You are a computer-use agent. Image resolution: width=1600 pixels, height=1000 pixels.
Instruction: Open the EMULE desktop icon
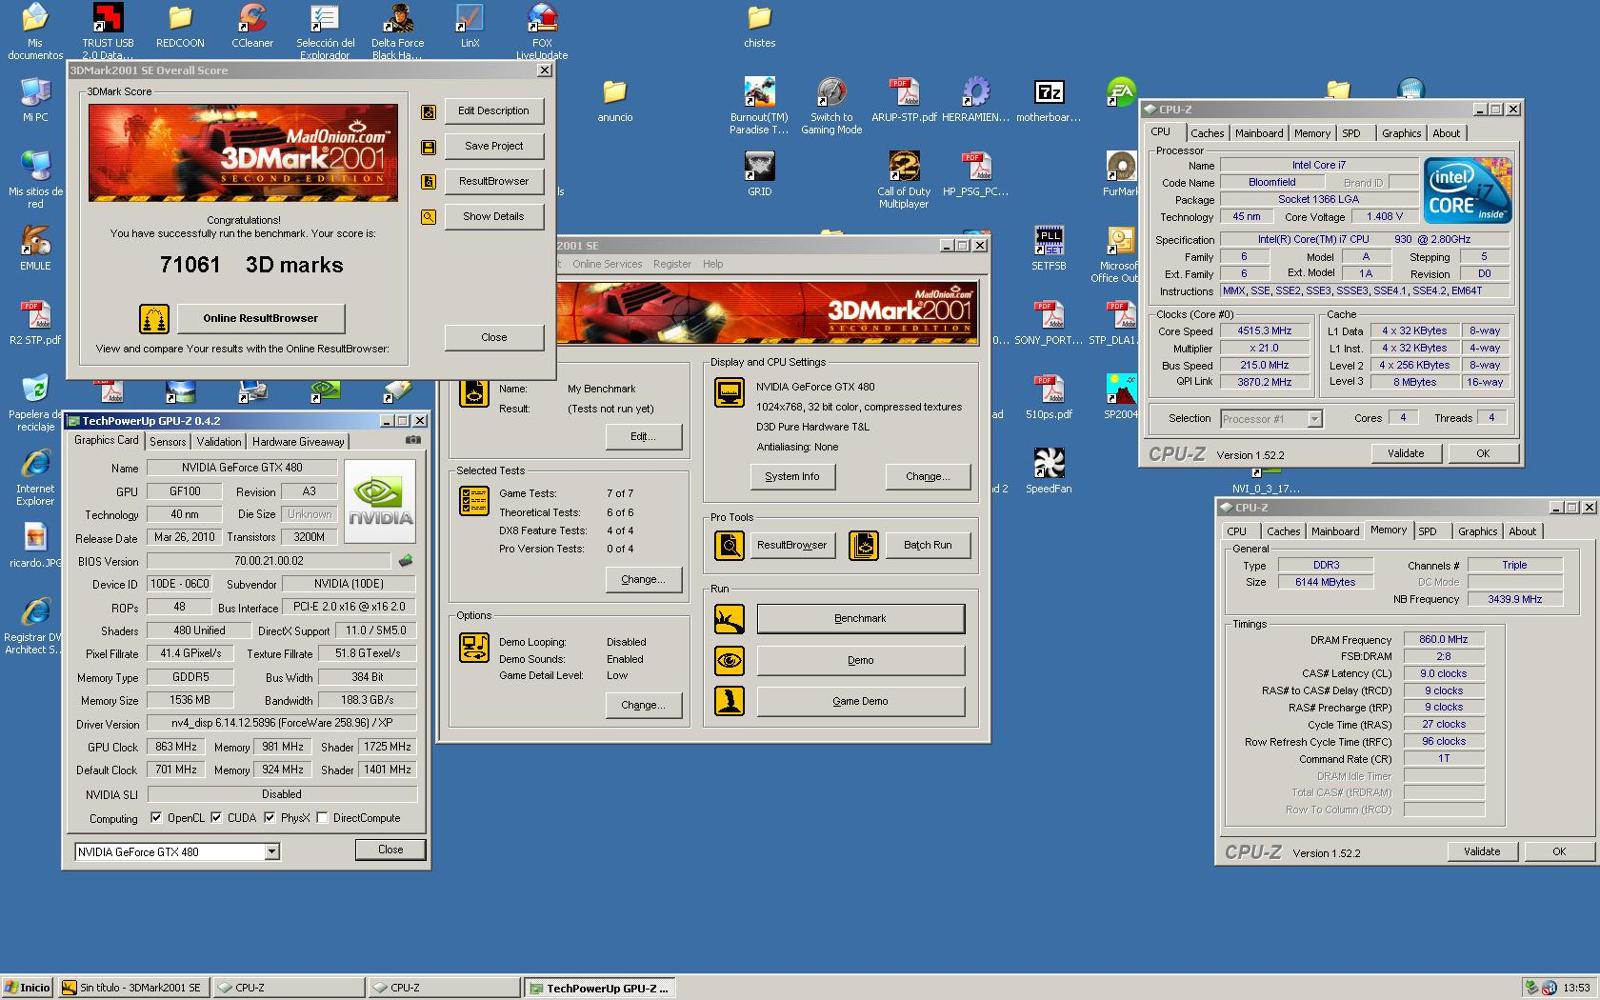35,248
